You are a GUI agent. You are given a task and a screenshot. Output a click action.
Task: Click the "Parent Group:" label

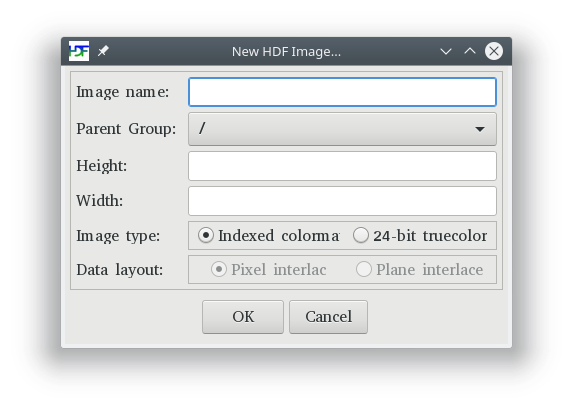click(126, 129)
